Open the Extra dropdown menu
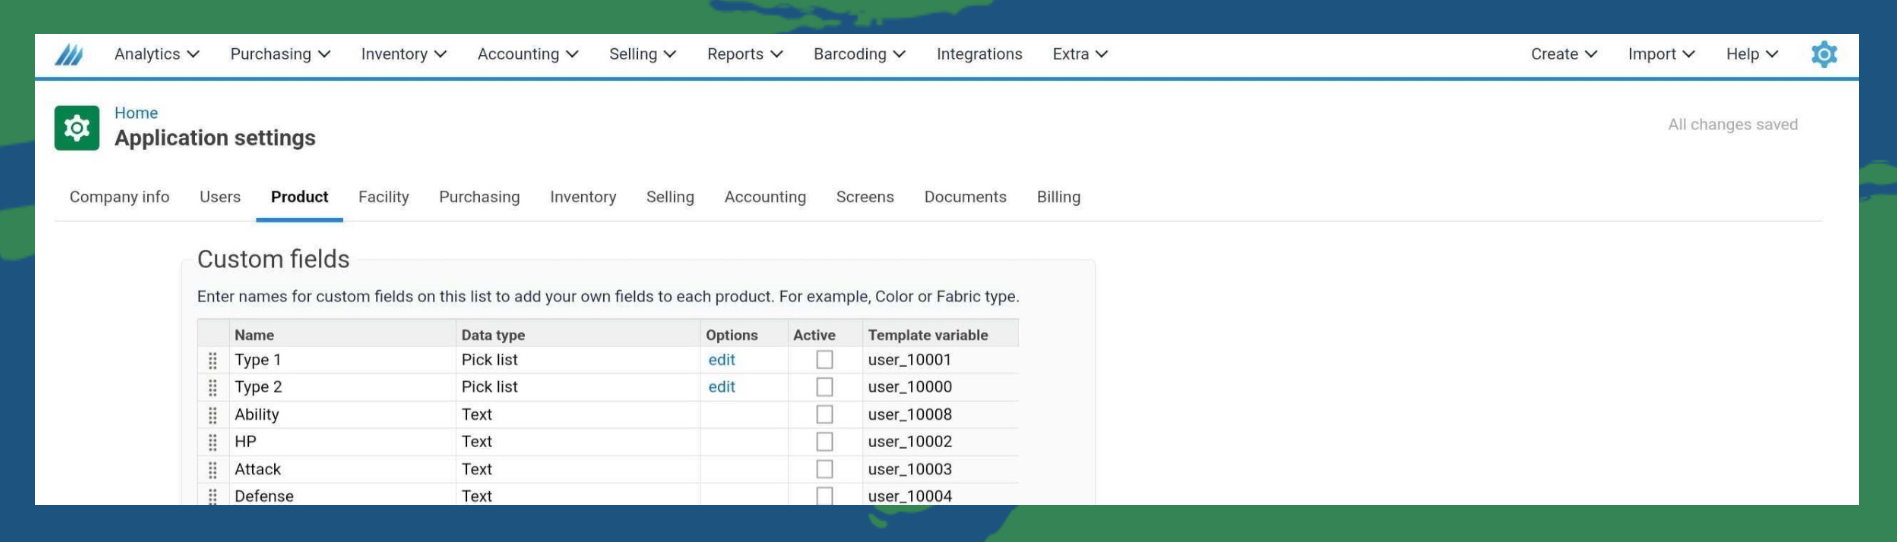The height and width of the screenshot is (542, 1897). pos(1080,54)
